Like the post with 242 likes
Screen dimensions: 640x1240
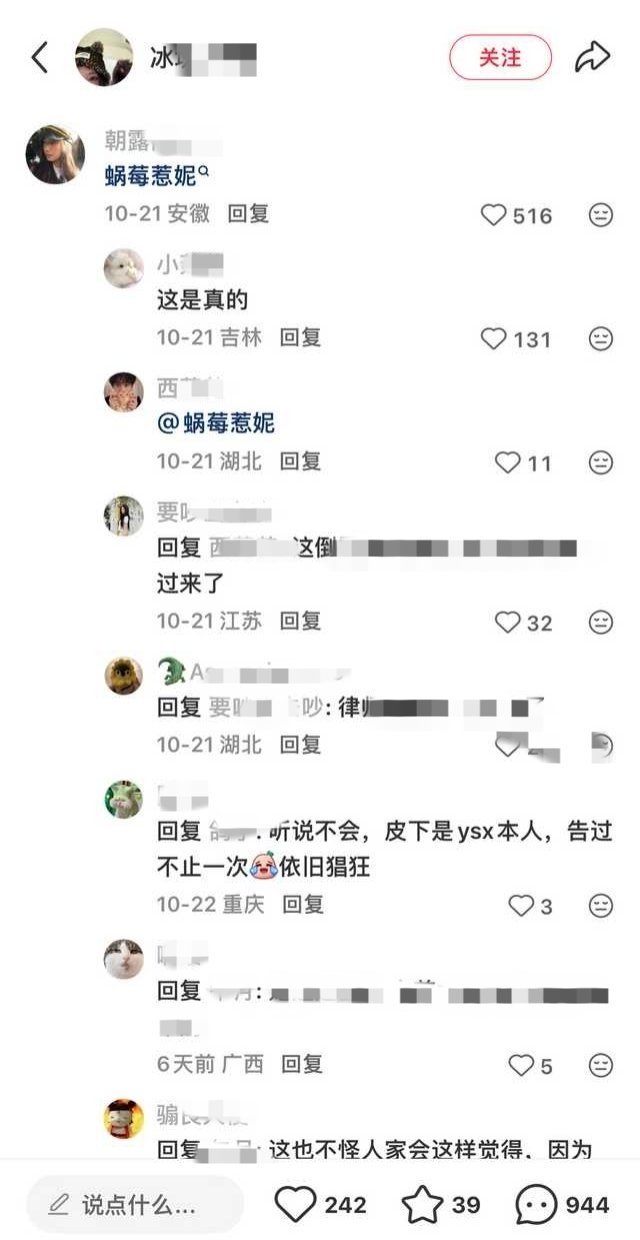(294, 1205)
